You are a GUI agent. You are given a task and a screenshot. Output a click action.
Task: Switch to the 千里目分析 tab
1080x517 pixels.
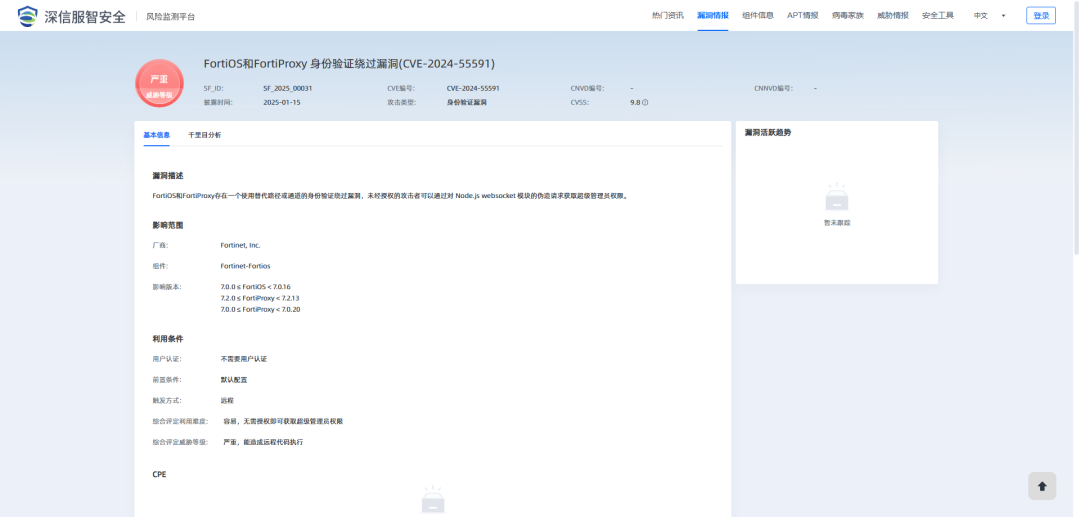pos(205,135)
